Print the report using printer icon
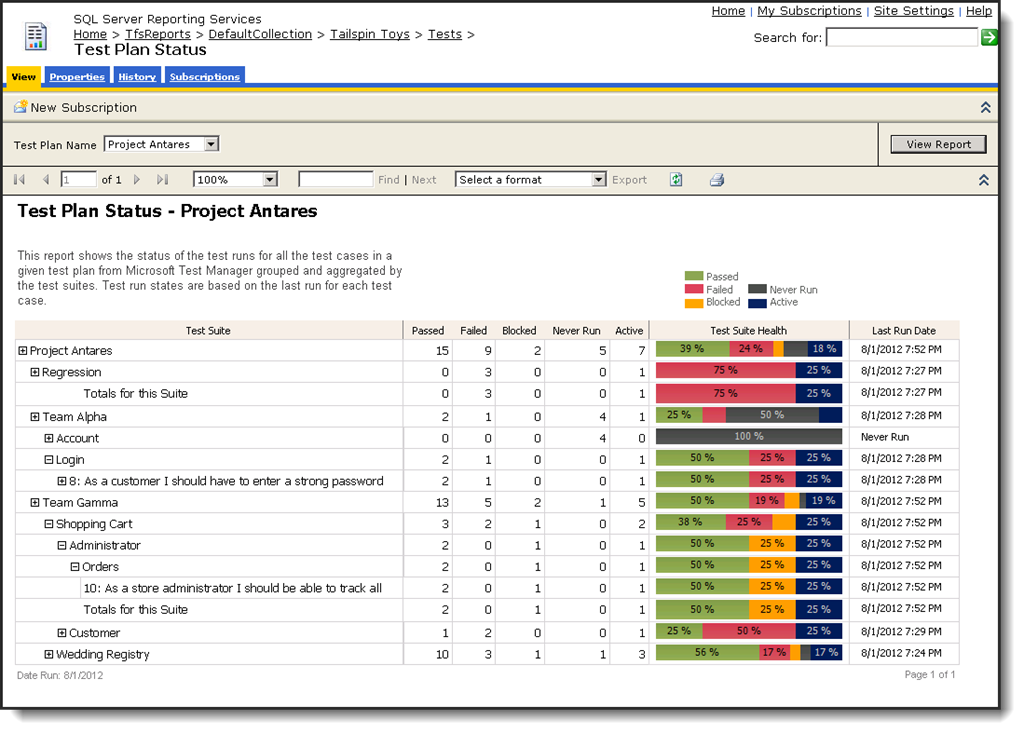This screenshot has height=733, width=1024. (717, 180)
